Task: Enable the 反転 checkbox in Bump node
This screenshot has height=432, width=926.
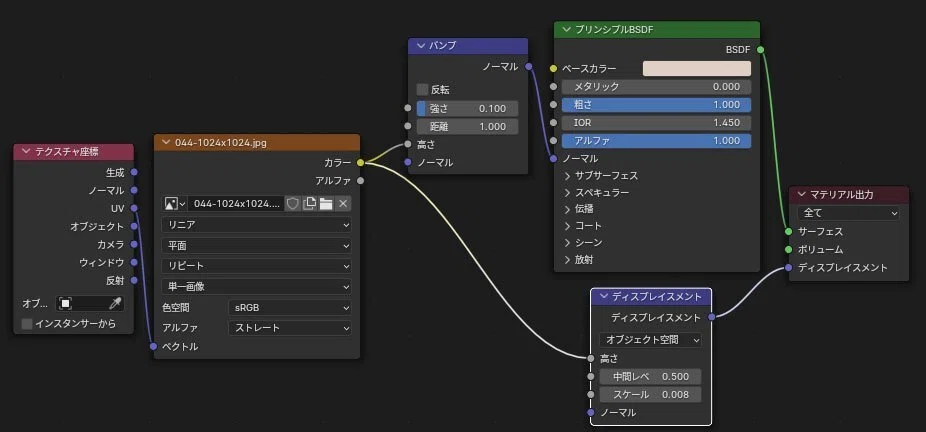Action: [422, 90]
